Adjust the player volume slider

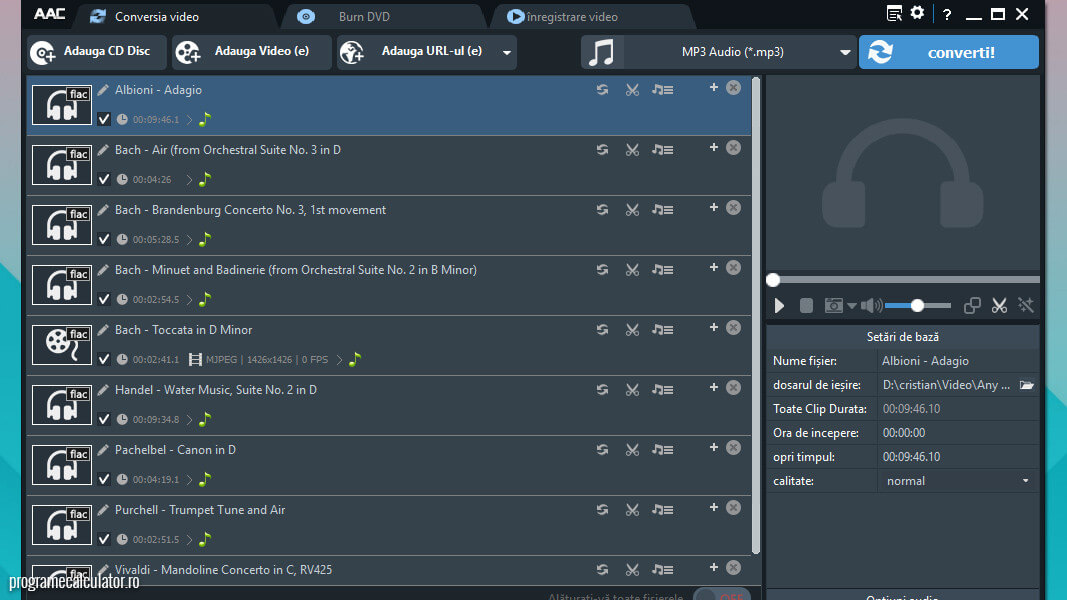point(917,306)
